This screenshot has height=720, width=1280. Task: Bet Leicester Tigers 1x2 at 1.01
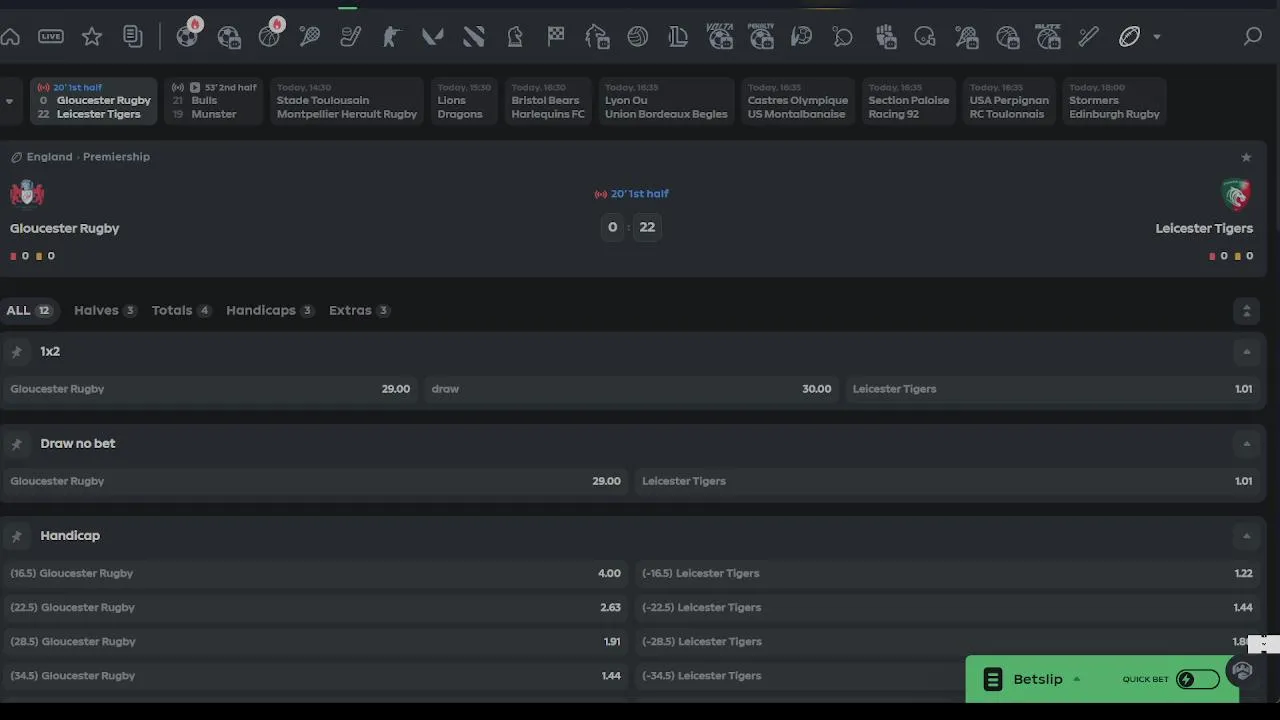1052,389
